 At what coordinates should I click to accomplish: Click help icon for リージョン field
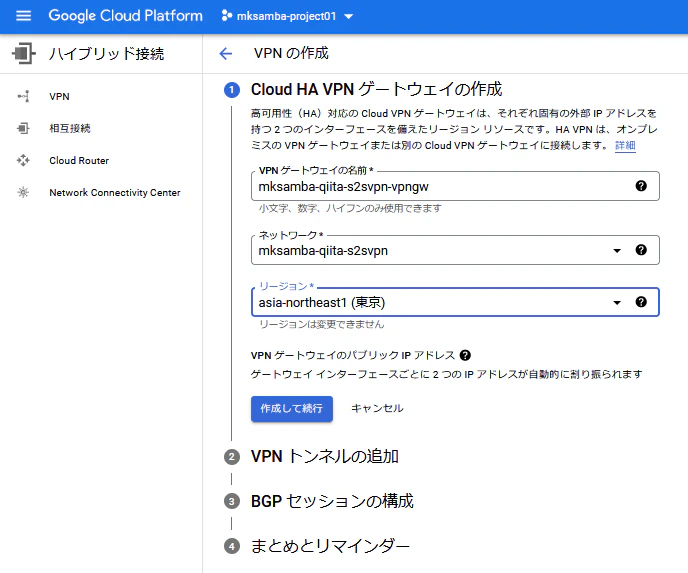click(x=641, y=302)
